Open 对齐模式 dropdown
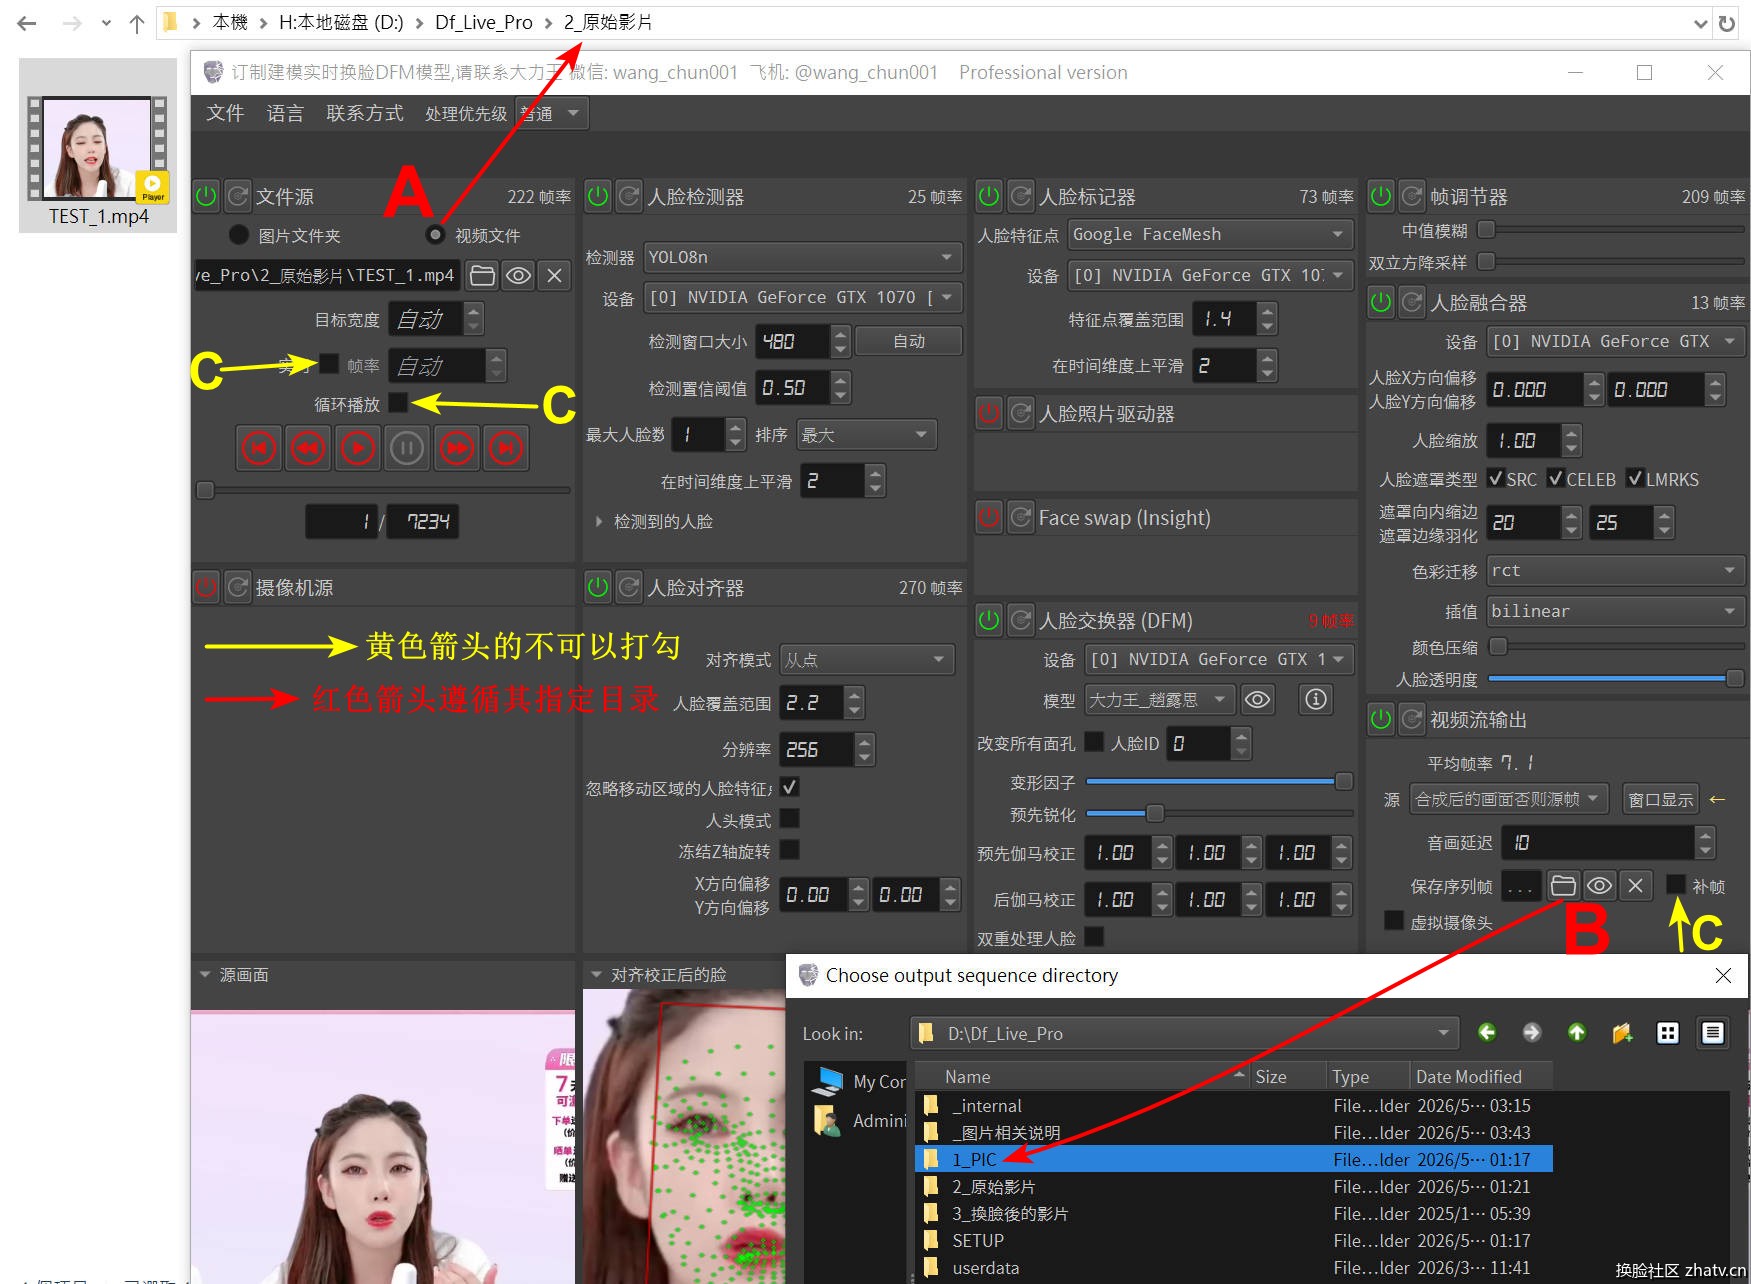Viewport: 1751px width, 1284px height. [x=867, y=660]
